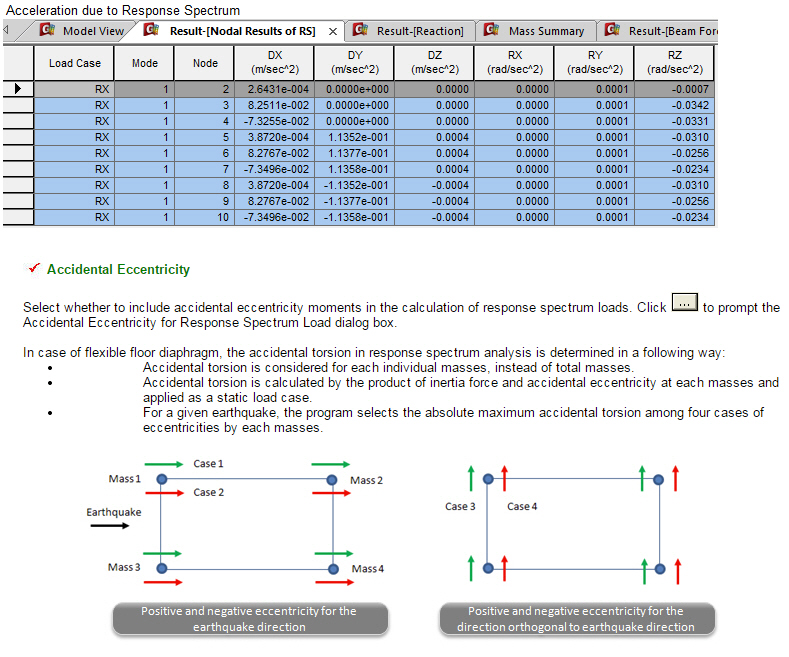Click the Mode column header
This screenshot has width=789, height=657.
click(144, 63)
